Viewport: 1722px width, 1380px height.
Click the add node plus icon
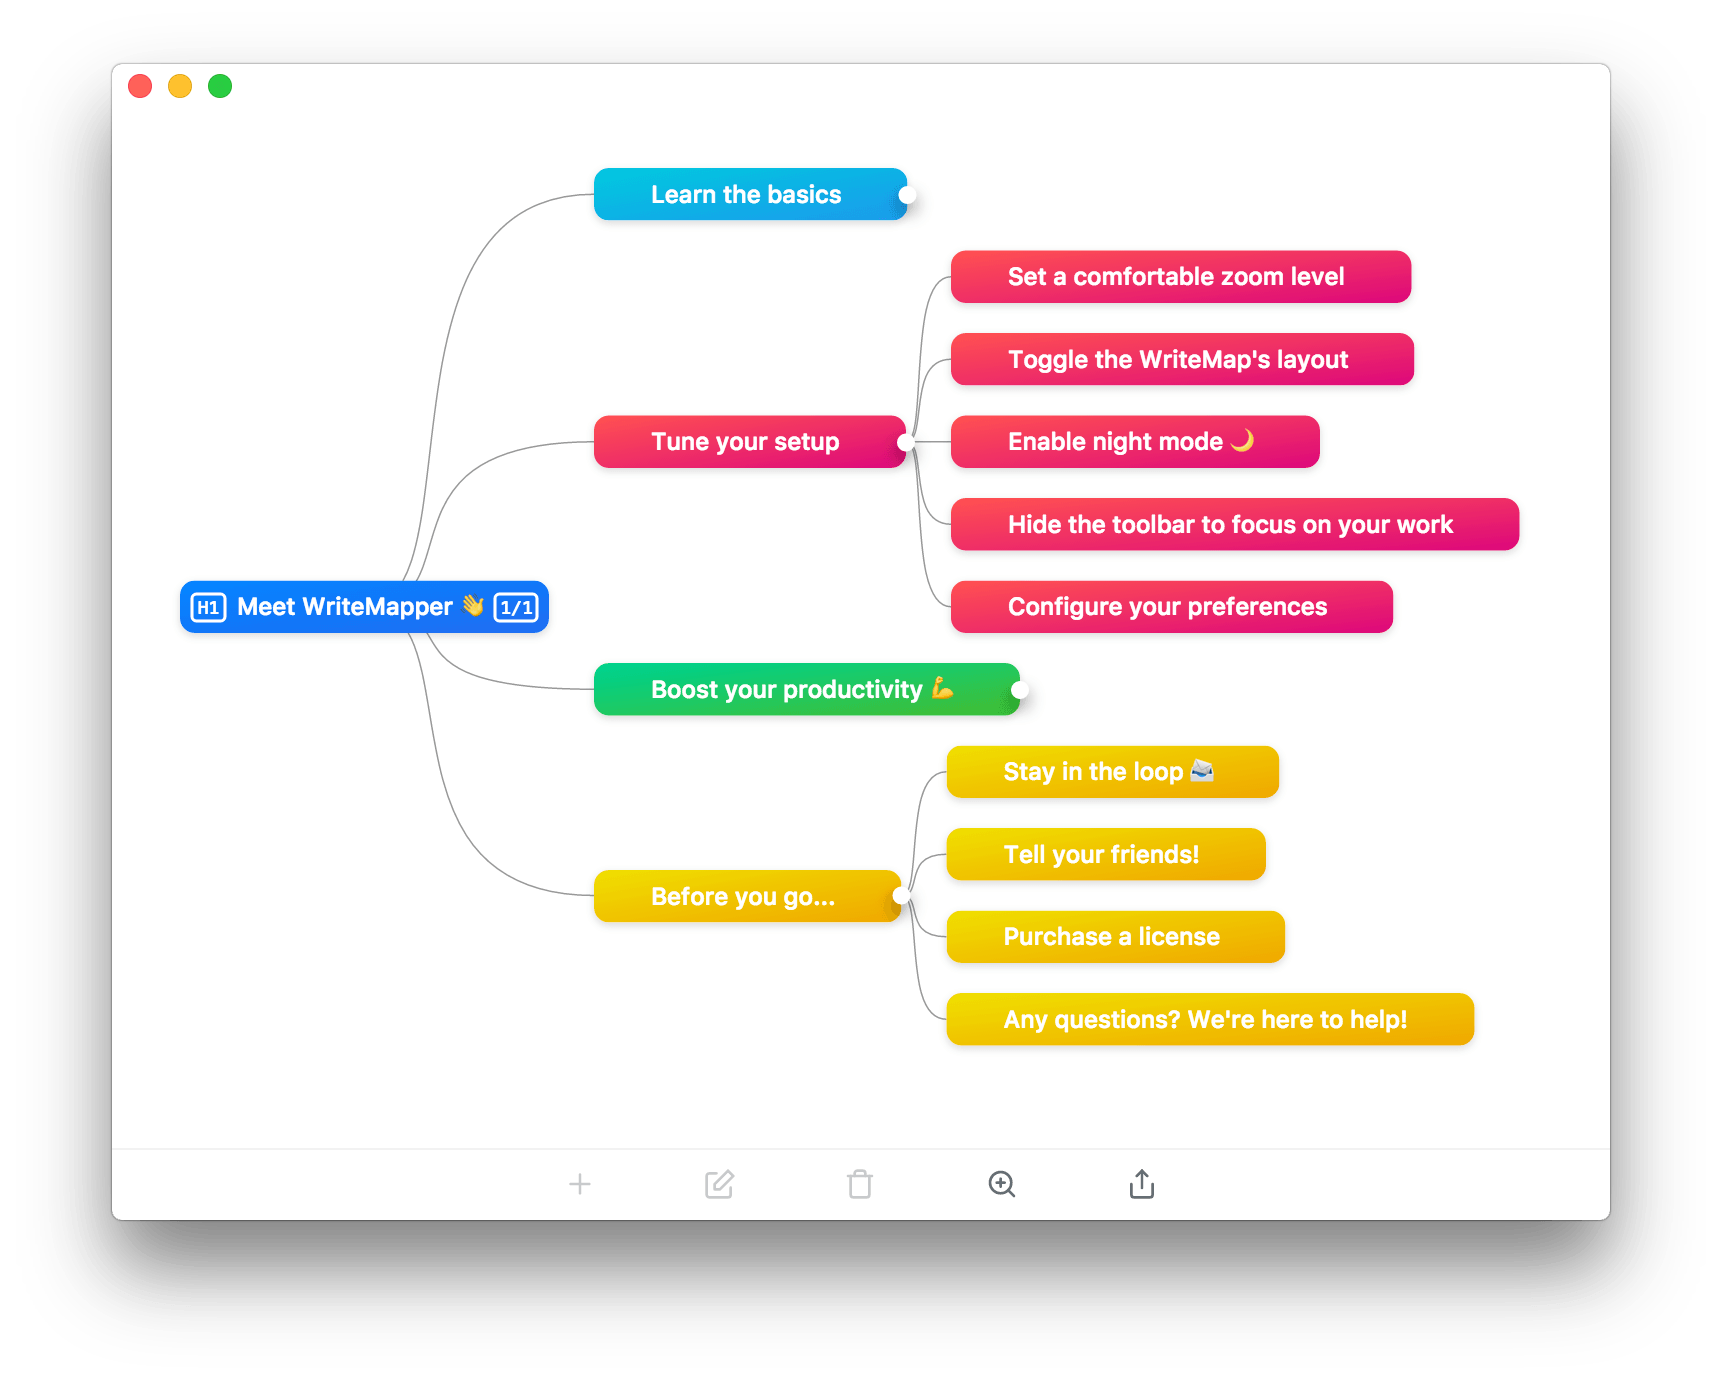580,1184
